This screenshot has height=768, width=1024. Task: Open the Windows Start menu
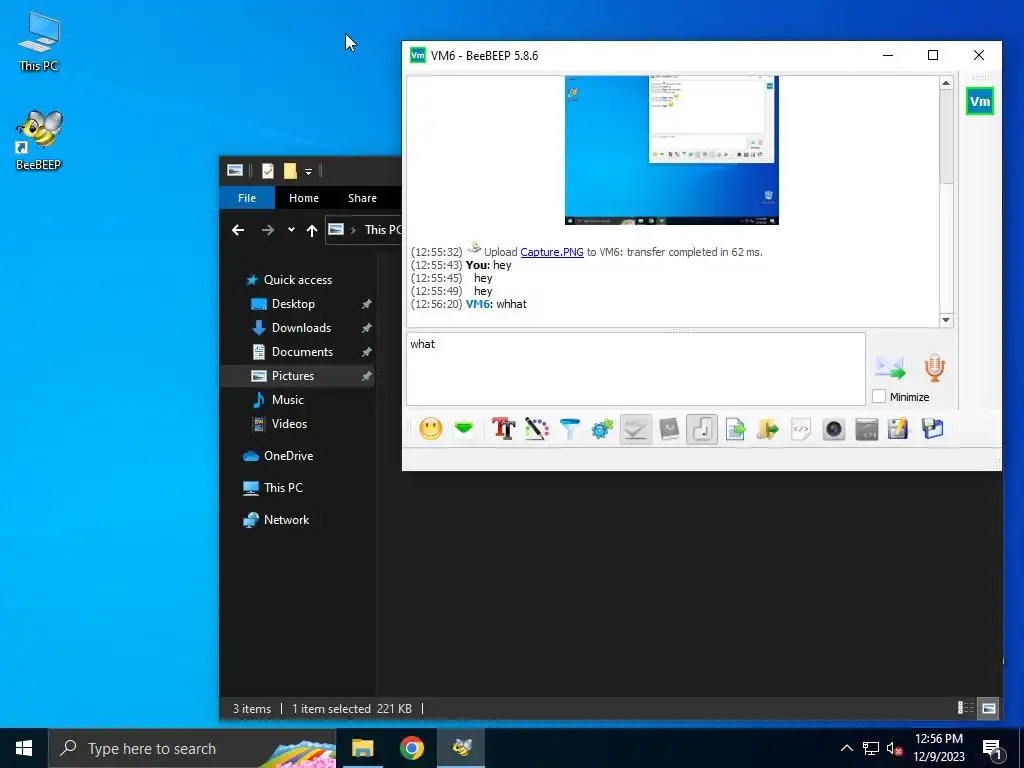tap(24, 748)
